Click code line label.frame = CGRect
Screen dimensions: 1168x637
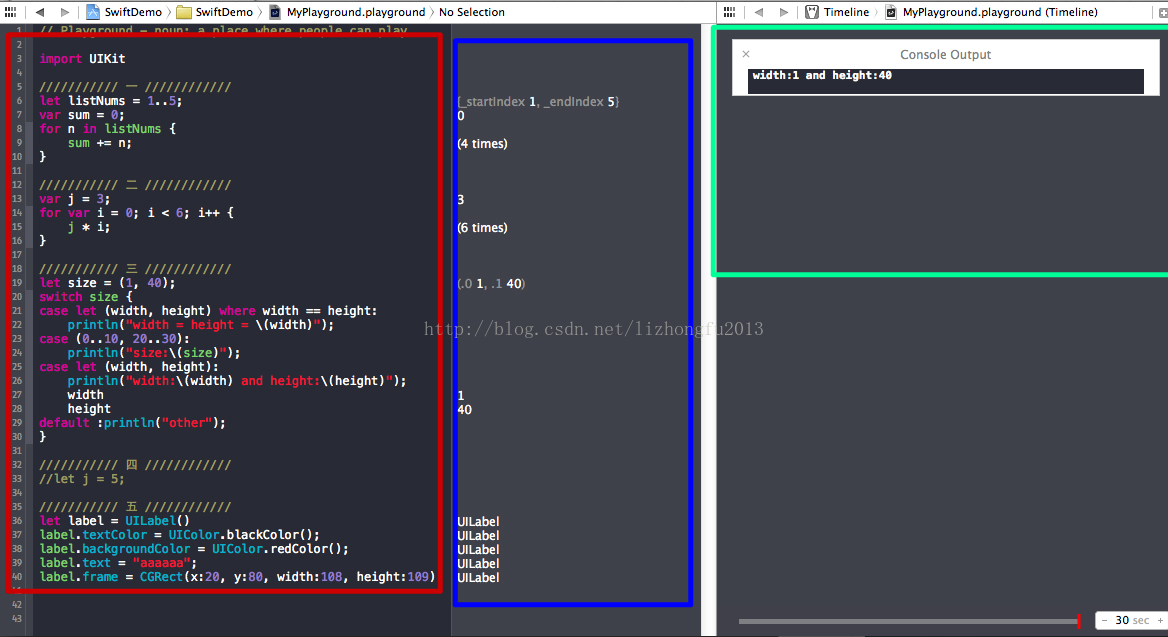point(238,577)
